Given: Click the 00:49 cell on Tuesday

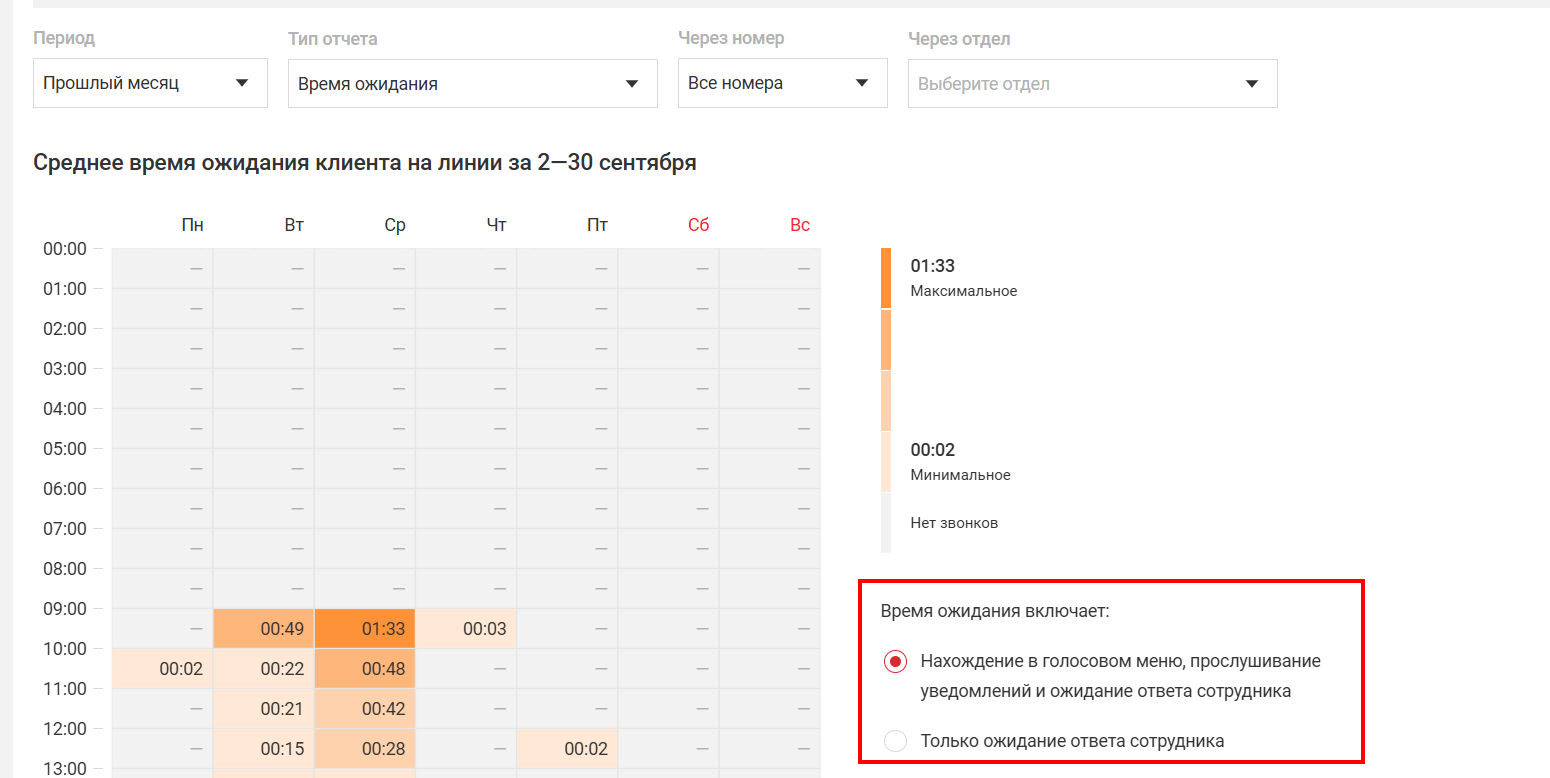Looking at the screenshot, I should (x=264, y=629).
